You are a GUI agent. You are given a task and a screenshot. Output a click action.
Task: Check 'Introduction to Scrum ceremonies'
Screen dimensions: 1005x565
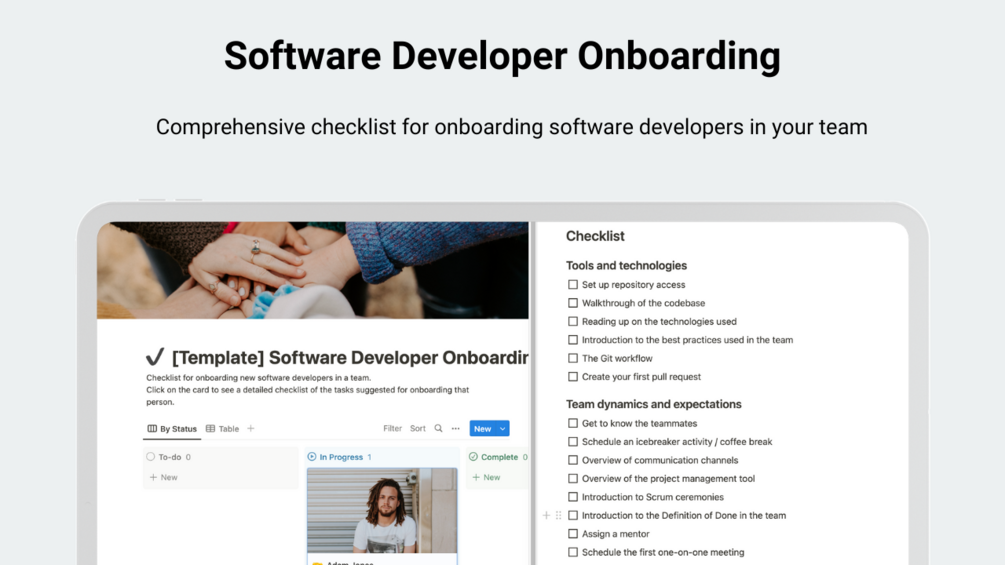click(x=573, y=497)
